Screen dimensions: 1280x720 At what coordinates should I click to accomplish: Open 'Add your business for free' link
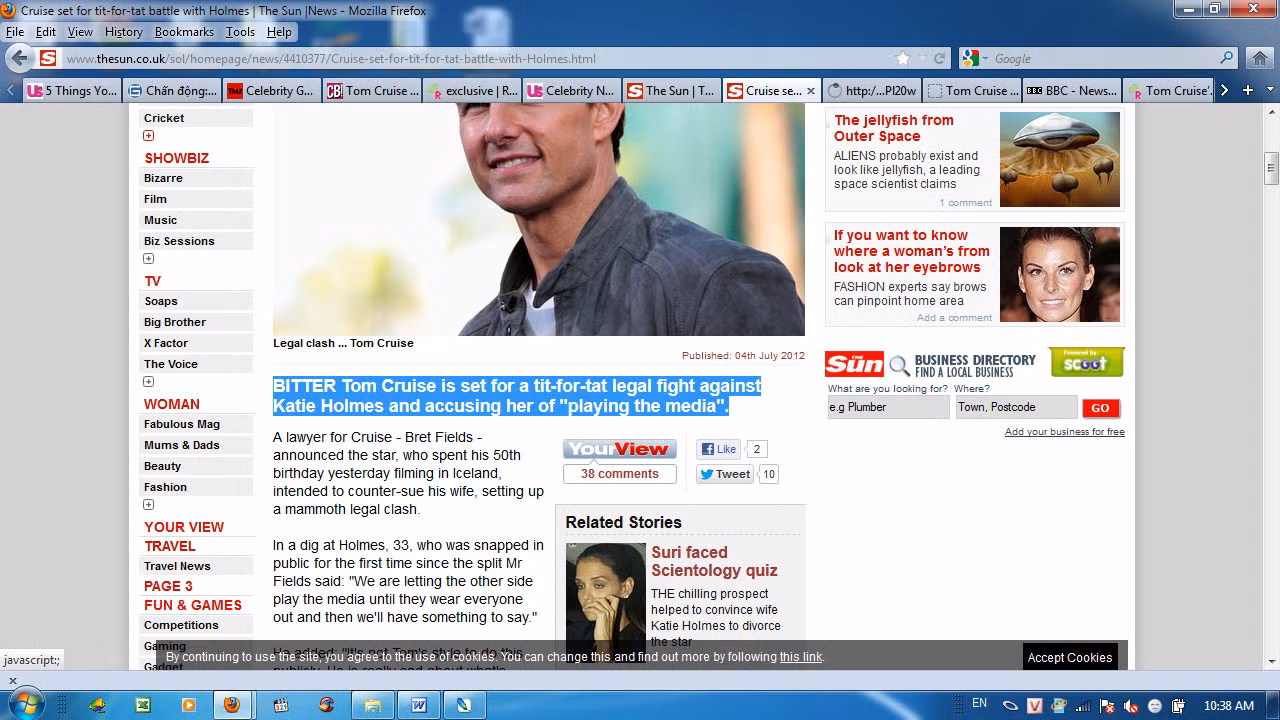[1065, 432]
